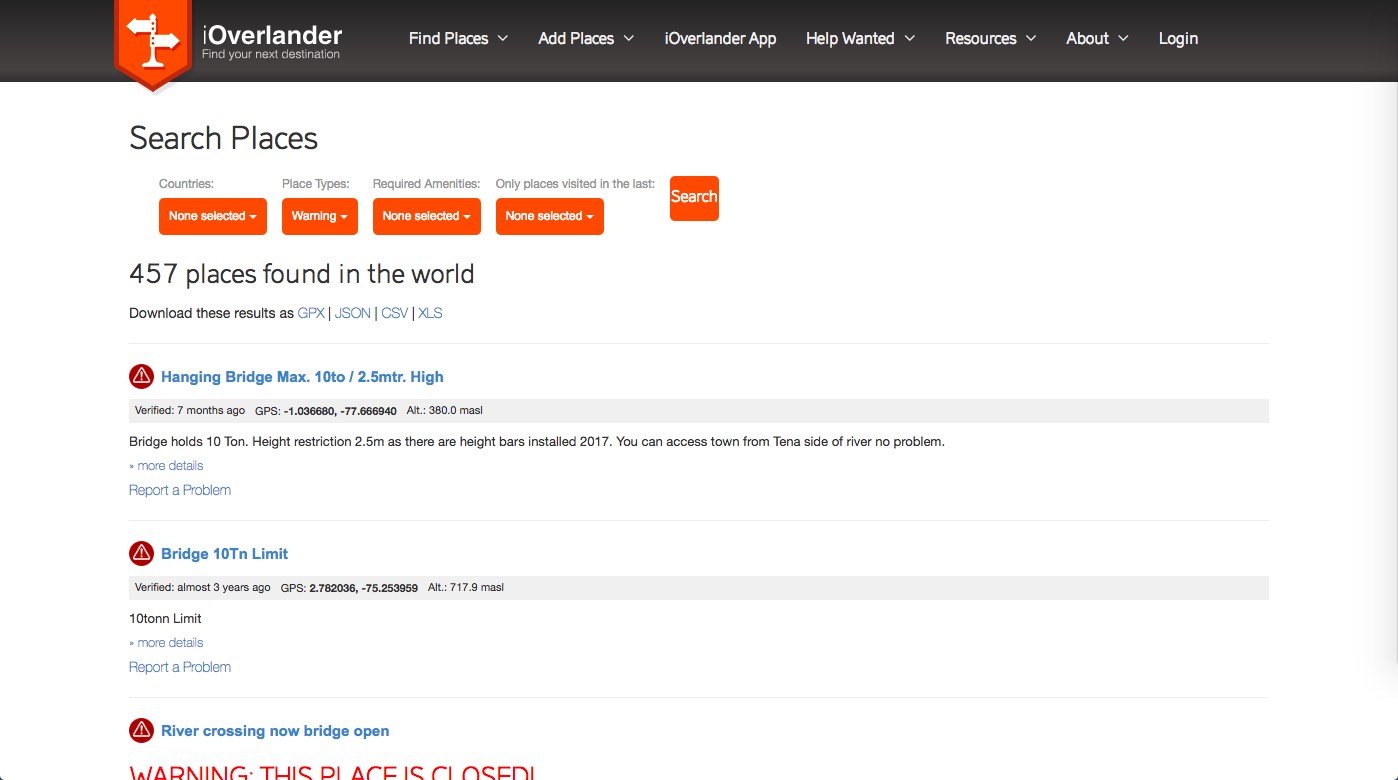The image size is (1398, 780).
Task: Open Hanging Bridge Max. 10to place link
Action: pos(302,377)
